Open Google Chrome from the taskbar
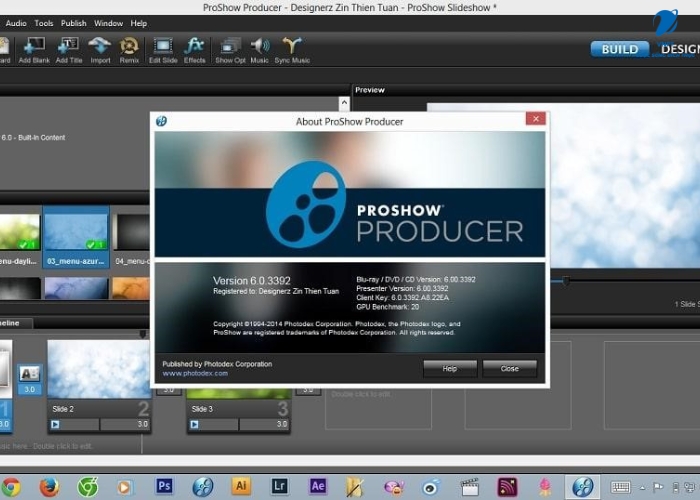700x500 pixels. [x=11, y=487]
